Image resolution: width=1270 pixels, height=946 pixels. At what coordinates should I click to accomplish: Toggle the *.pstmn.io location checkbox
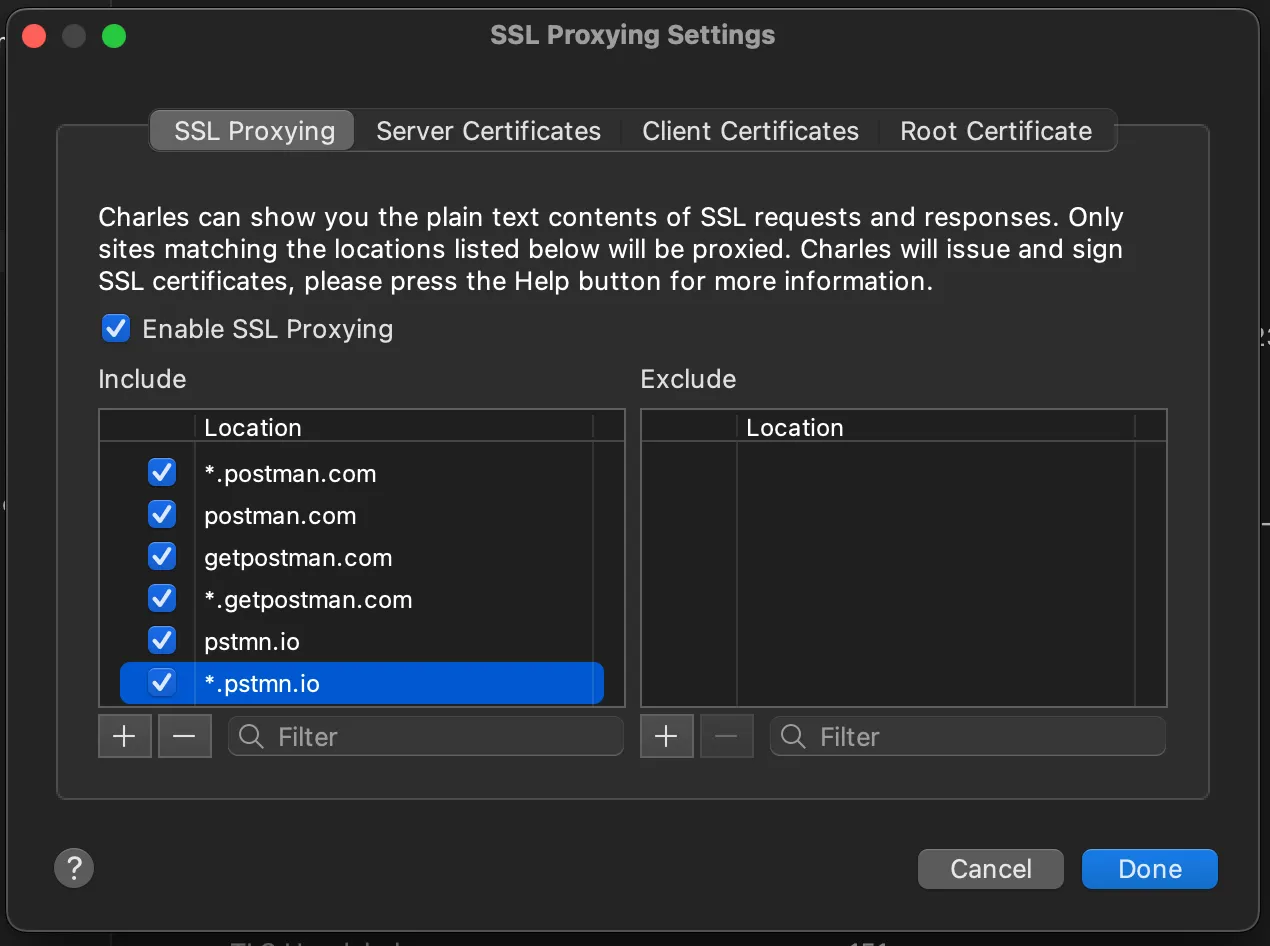162,683
